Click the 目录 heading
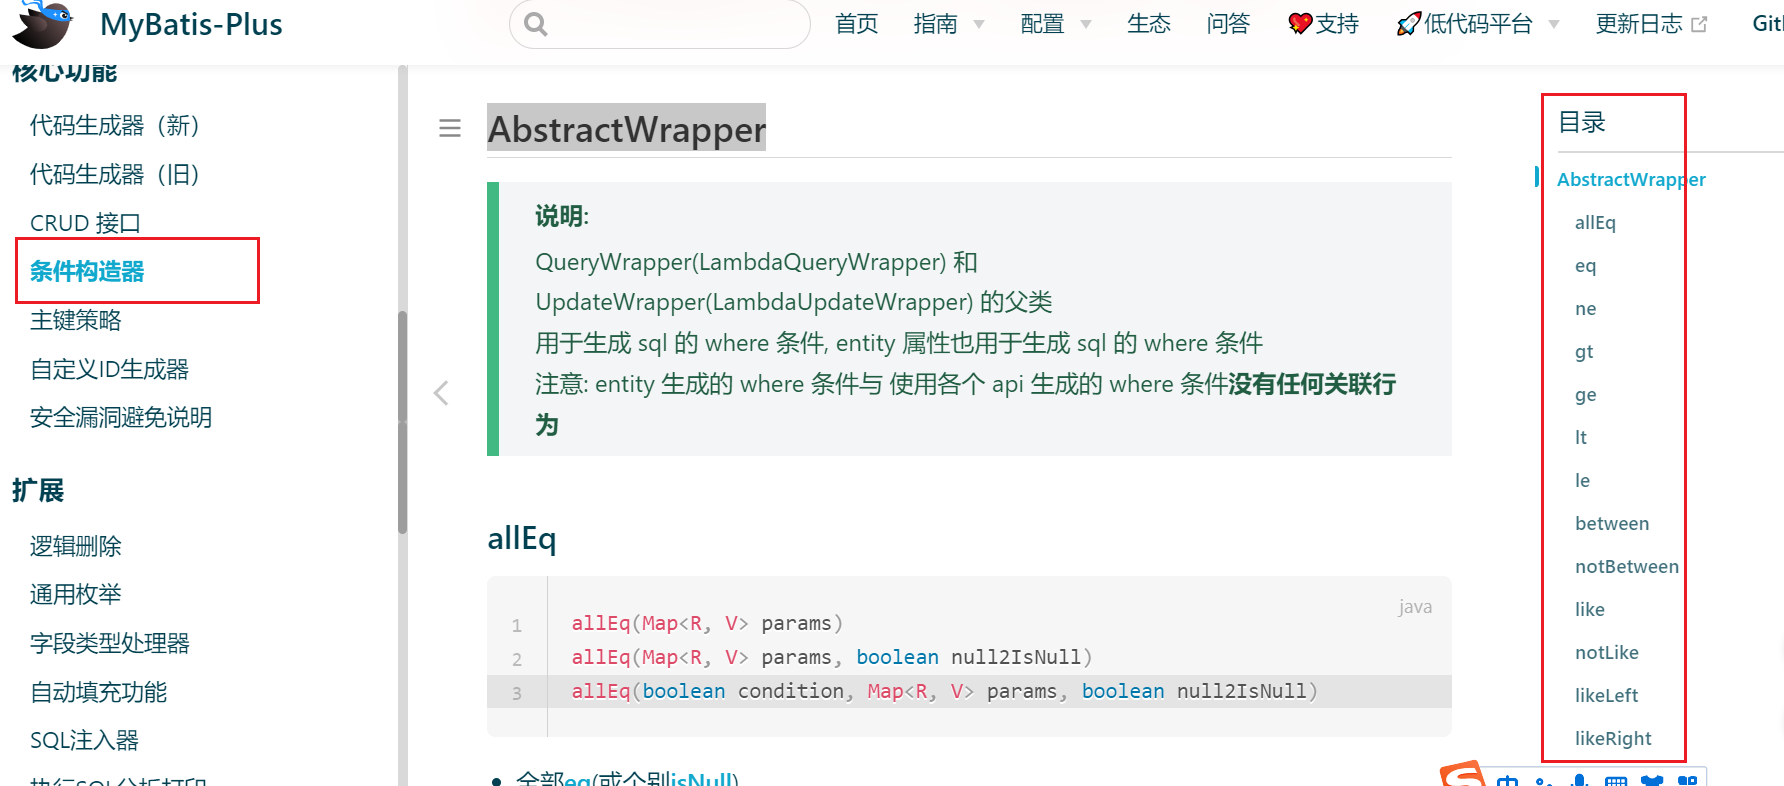The width and height of the screenshot is (1784, 786). 1582,122
